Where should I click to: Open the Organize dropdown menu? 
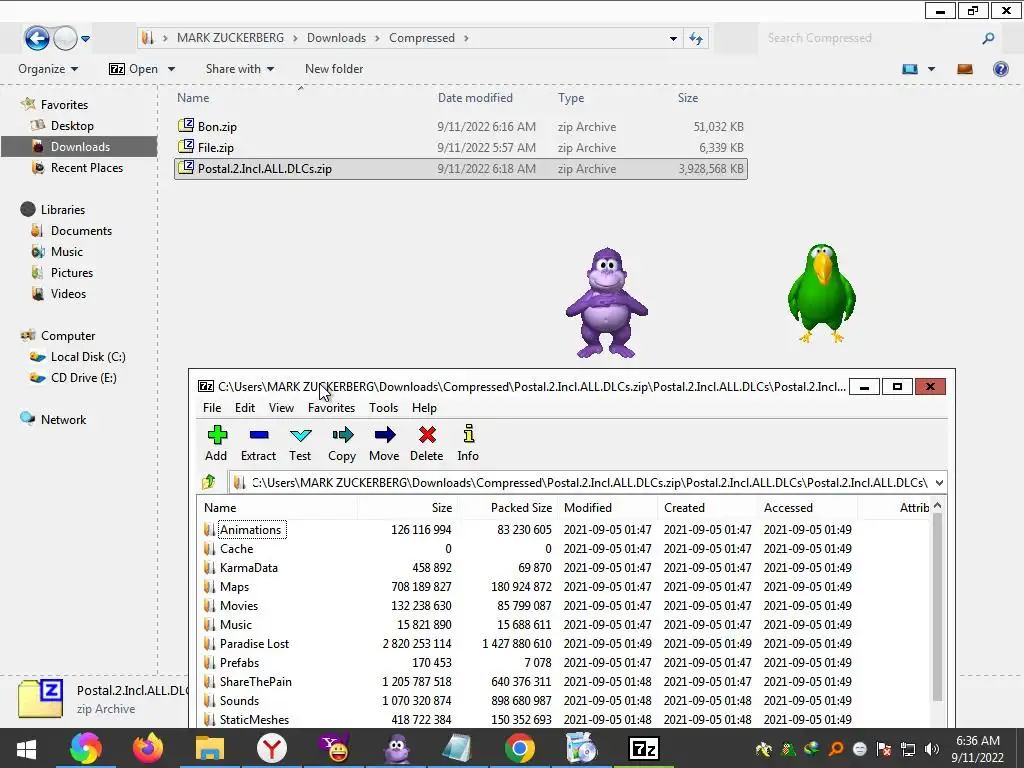tap(48, 69)
